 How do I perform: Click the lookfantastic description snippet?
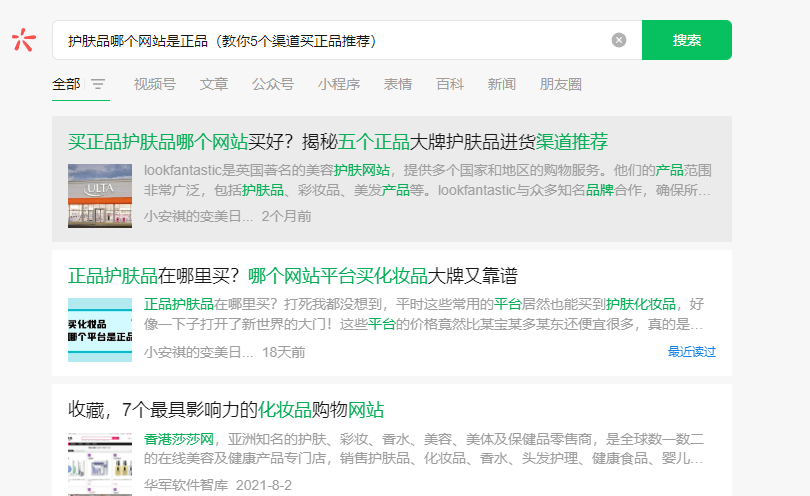click(427, 180)
